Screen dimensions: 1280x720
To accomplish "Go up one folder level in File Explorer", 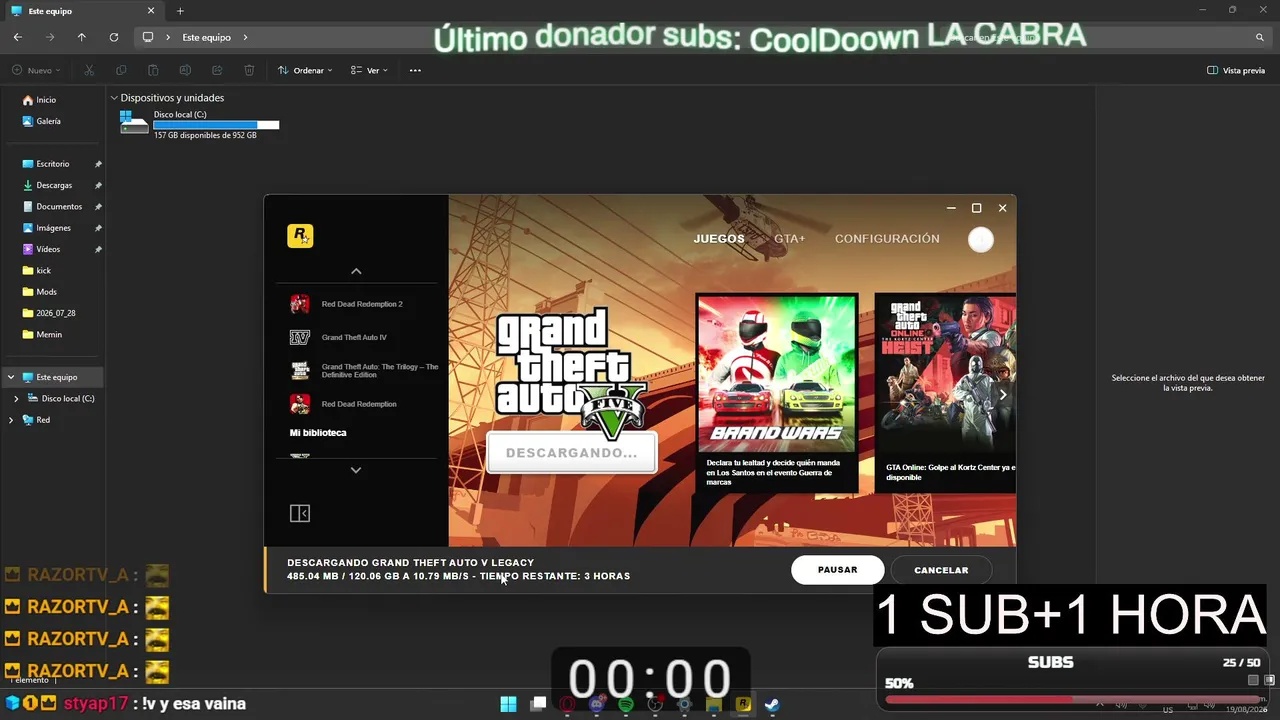I will click(82, 37).
